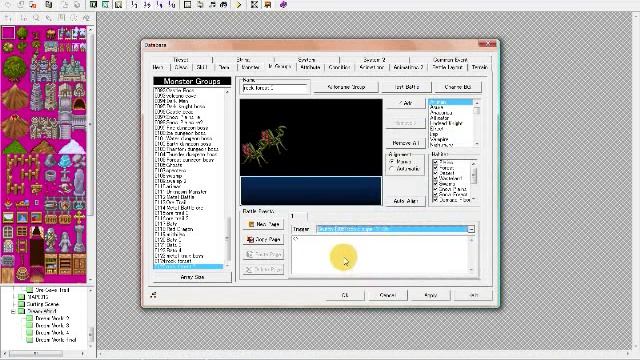The image size is (640, 360).
Task: Collapse the map tree node expander
Action: click(x=13, y=311)
